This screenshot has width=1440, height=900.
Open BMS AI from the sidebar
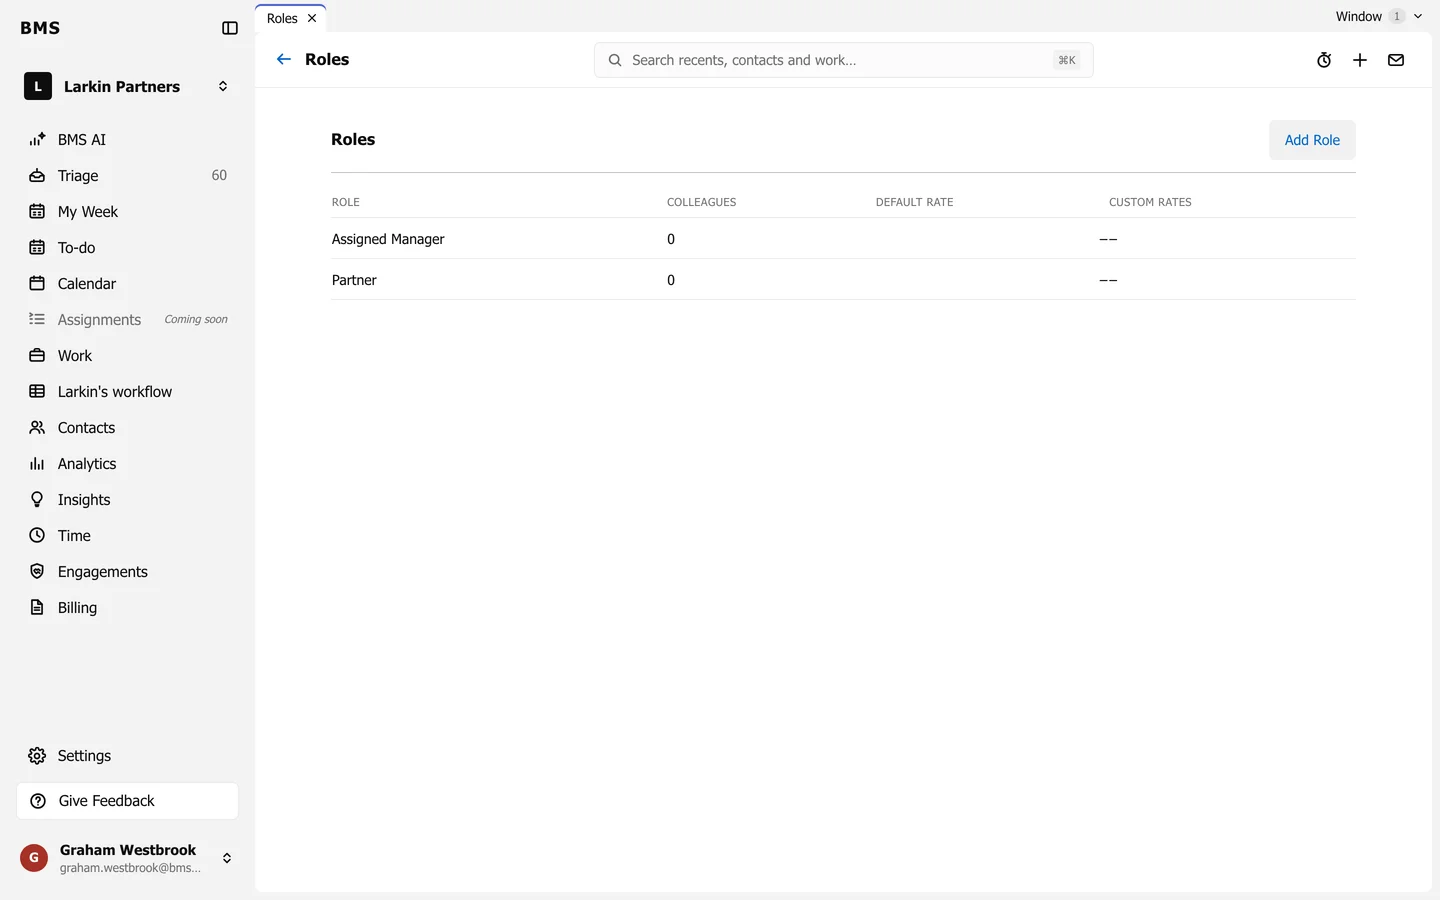[128, 140]
